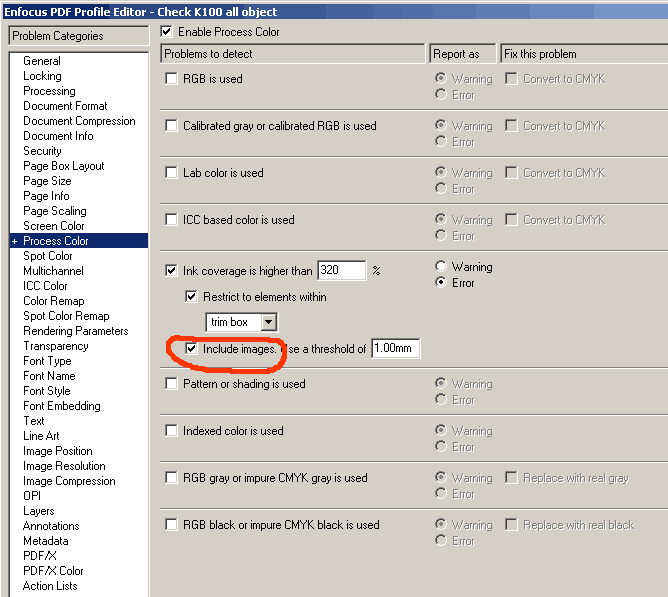Tick RGB gray or impure CMYK gray
668x597 pixels.
click(x=171, y=477)
